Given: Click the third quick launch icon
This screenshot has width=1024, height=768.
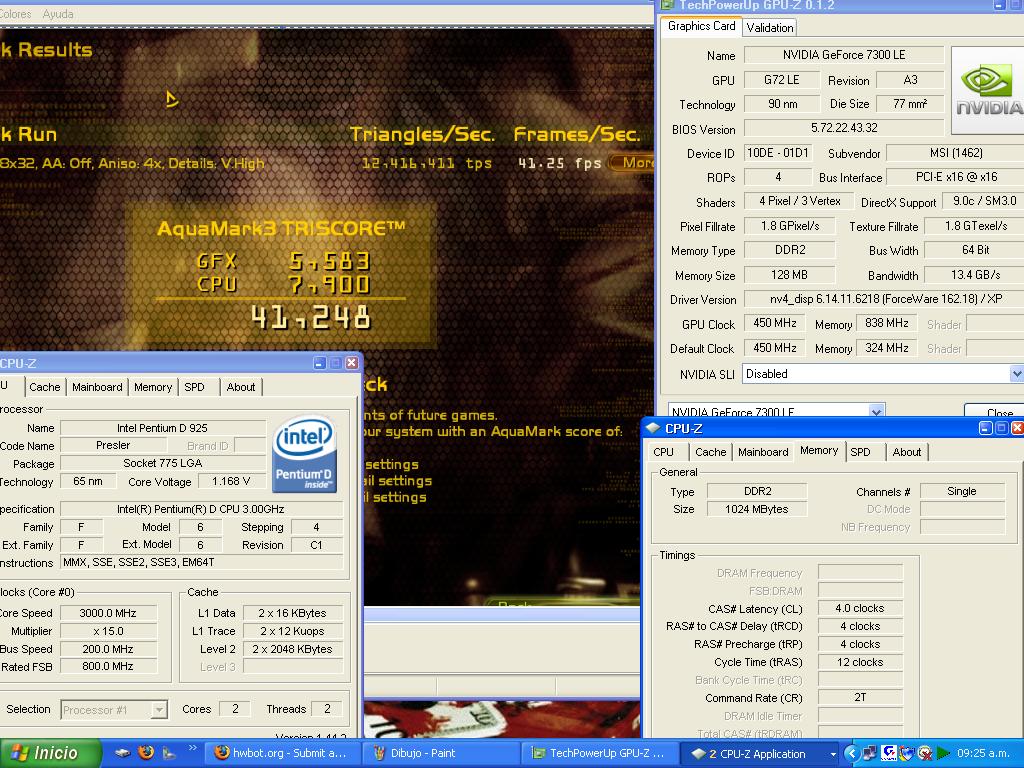Looking at the screenshot, I should [168, 753].
